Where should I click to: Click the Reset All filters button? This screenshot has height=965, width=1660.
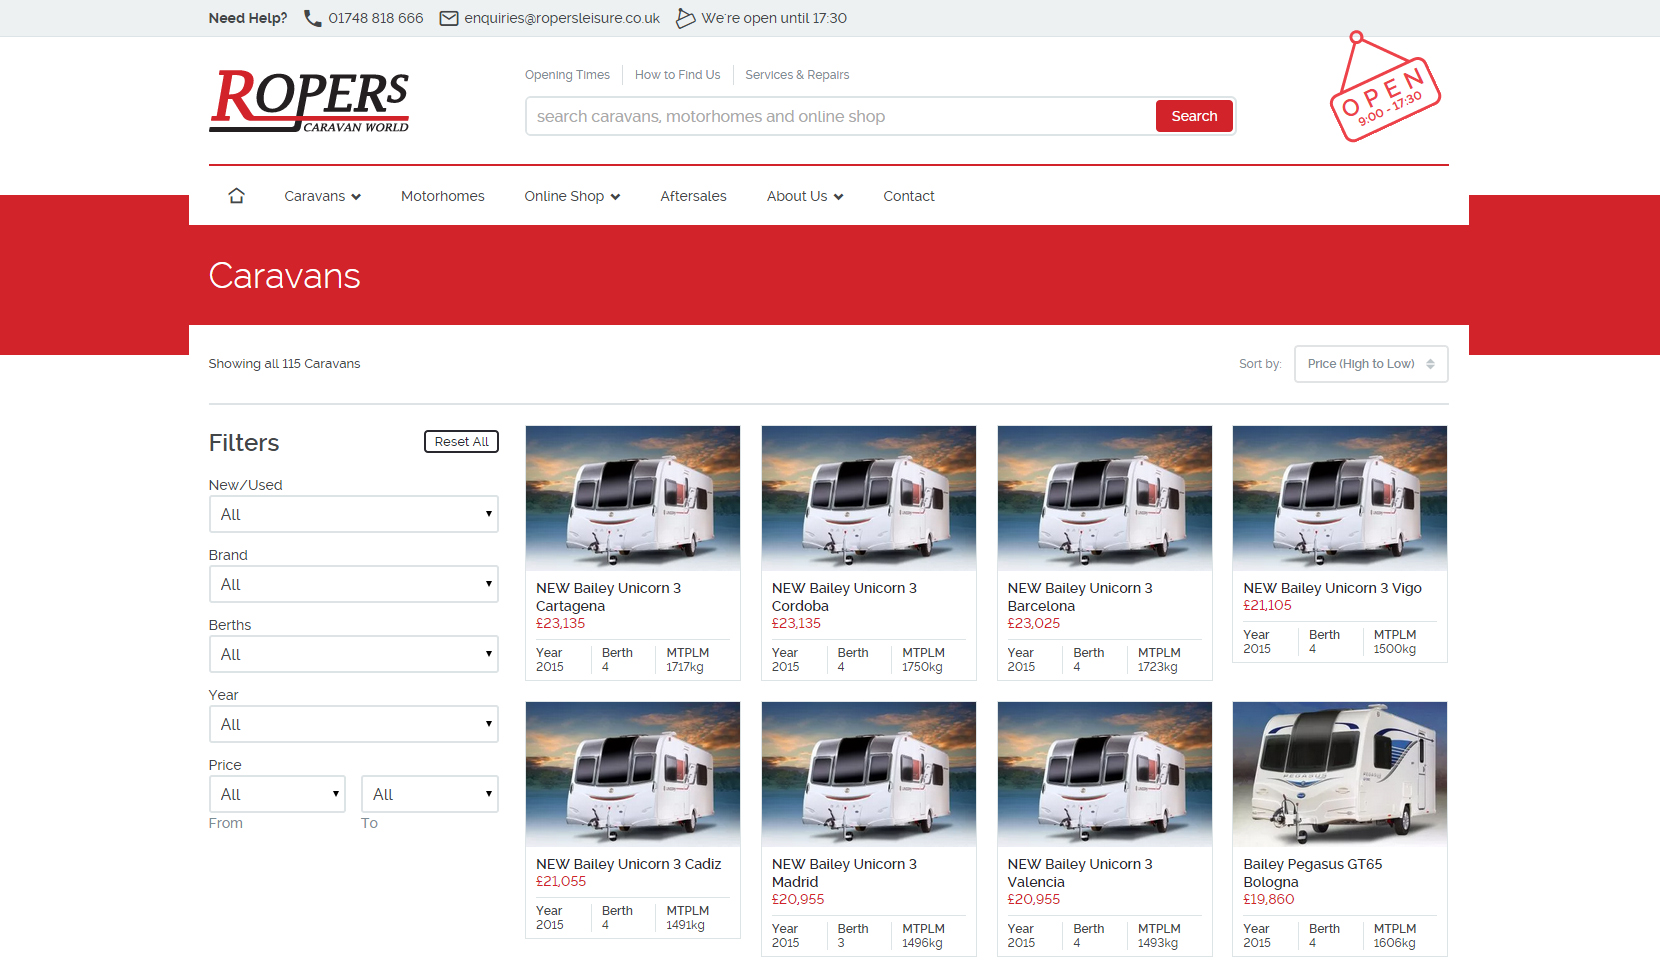tap(461, 442)
